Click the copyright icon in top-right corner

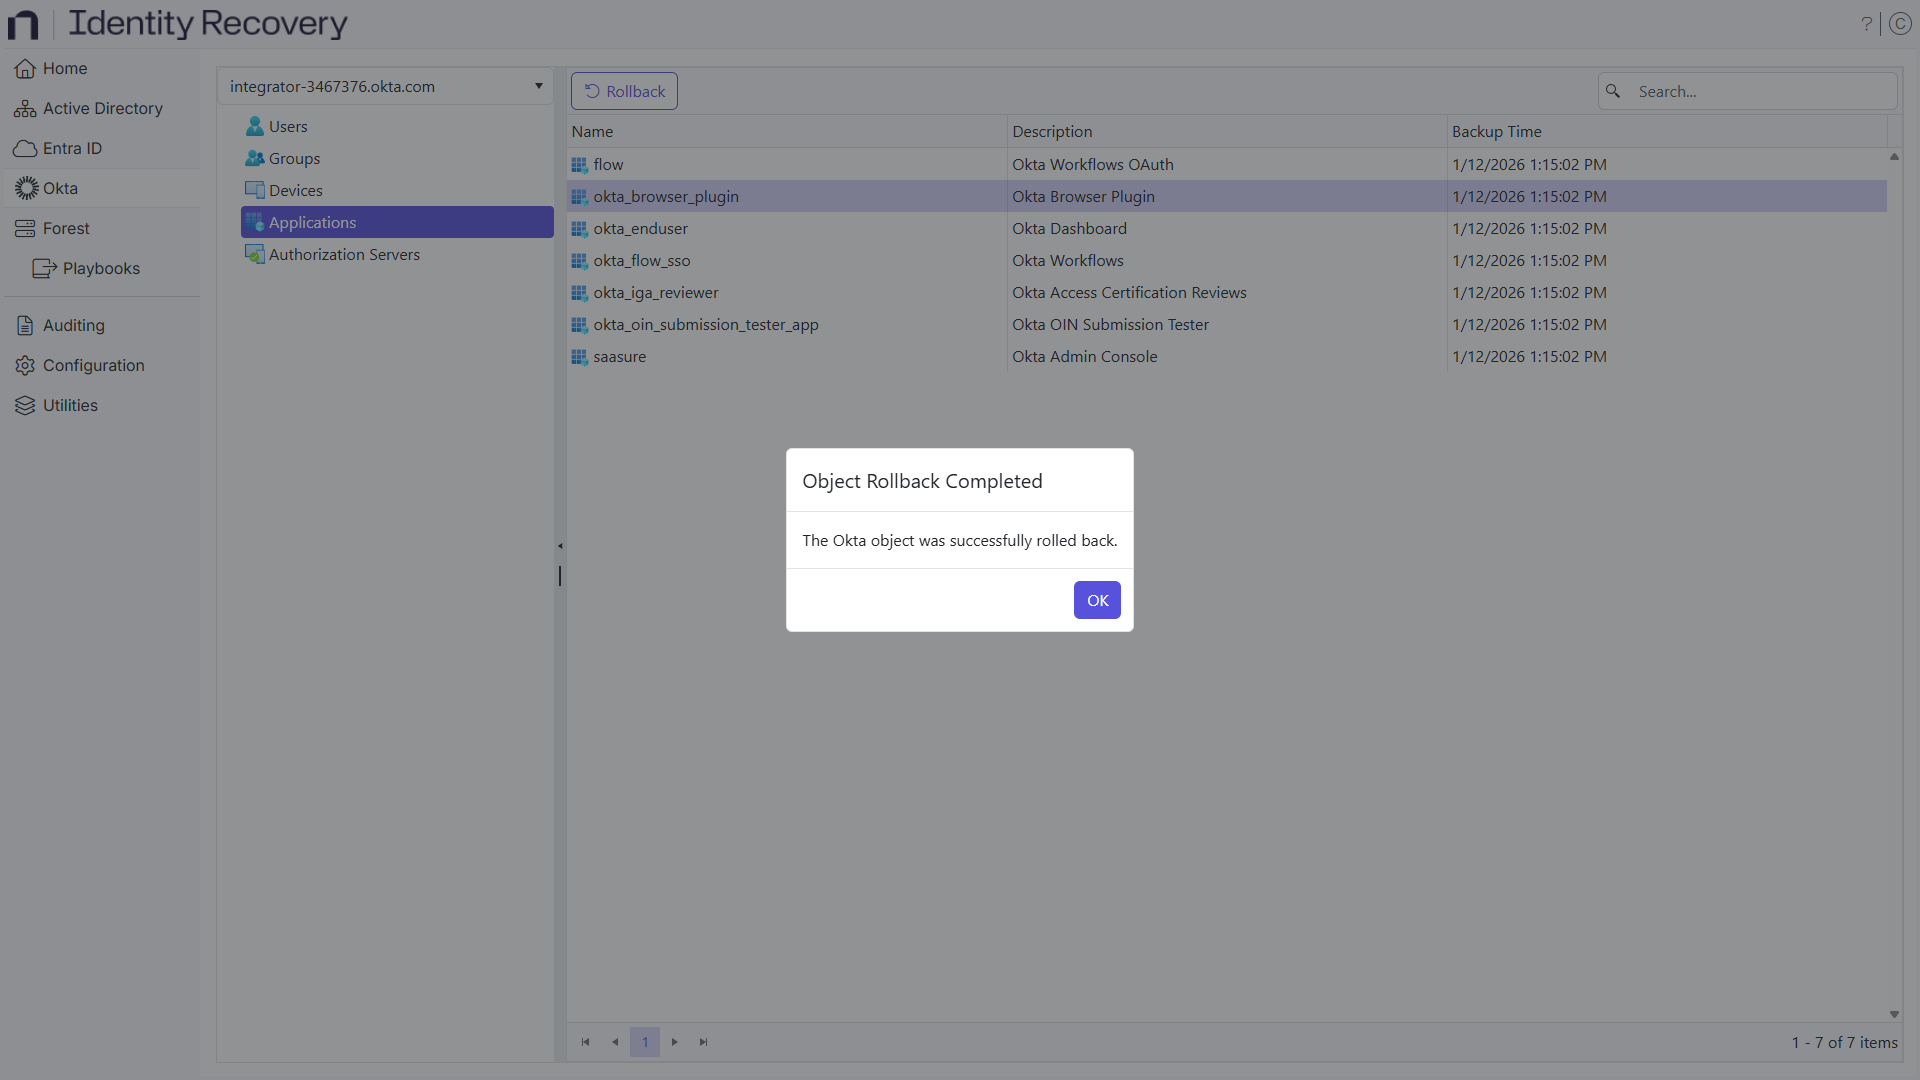(x=1901, y=22)
